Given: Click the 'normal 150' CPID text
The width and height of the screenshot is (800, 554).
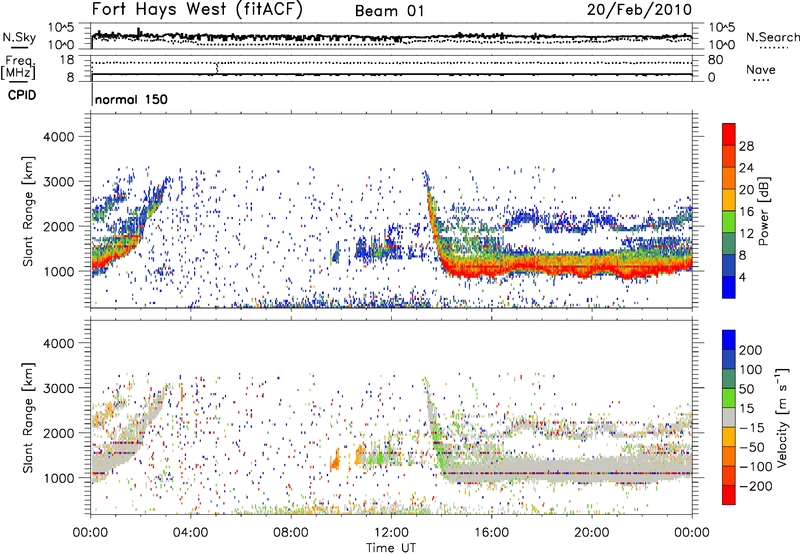Looking at the screenshot, I should (x=131, y=99).
